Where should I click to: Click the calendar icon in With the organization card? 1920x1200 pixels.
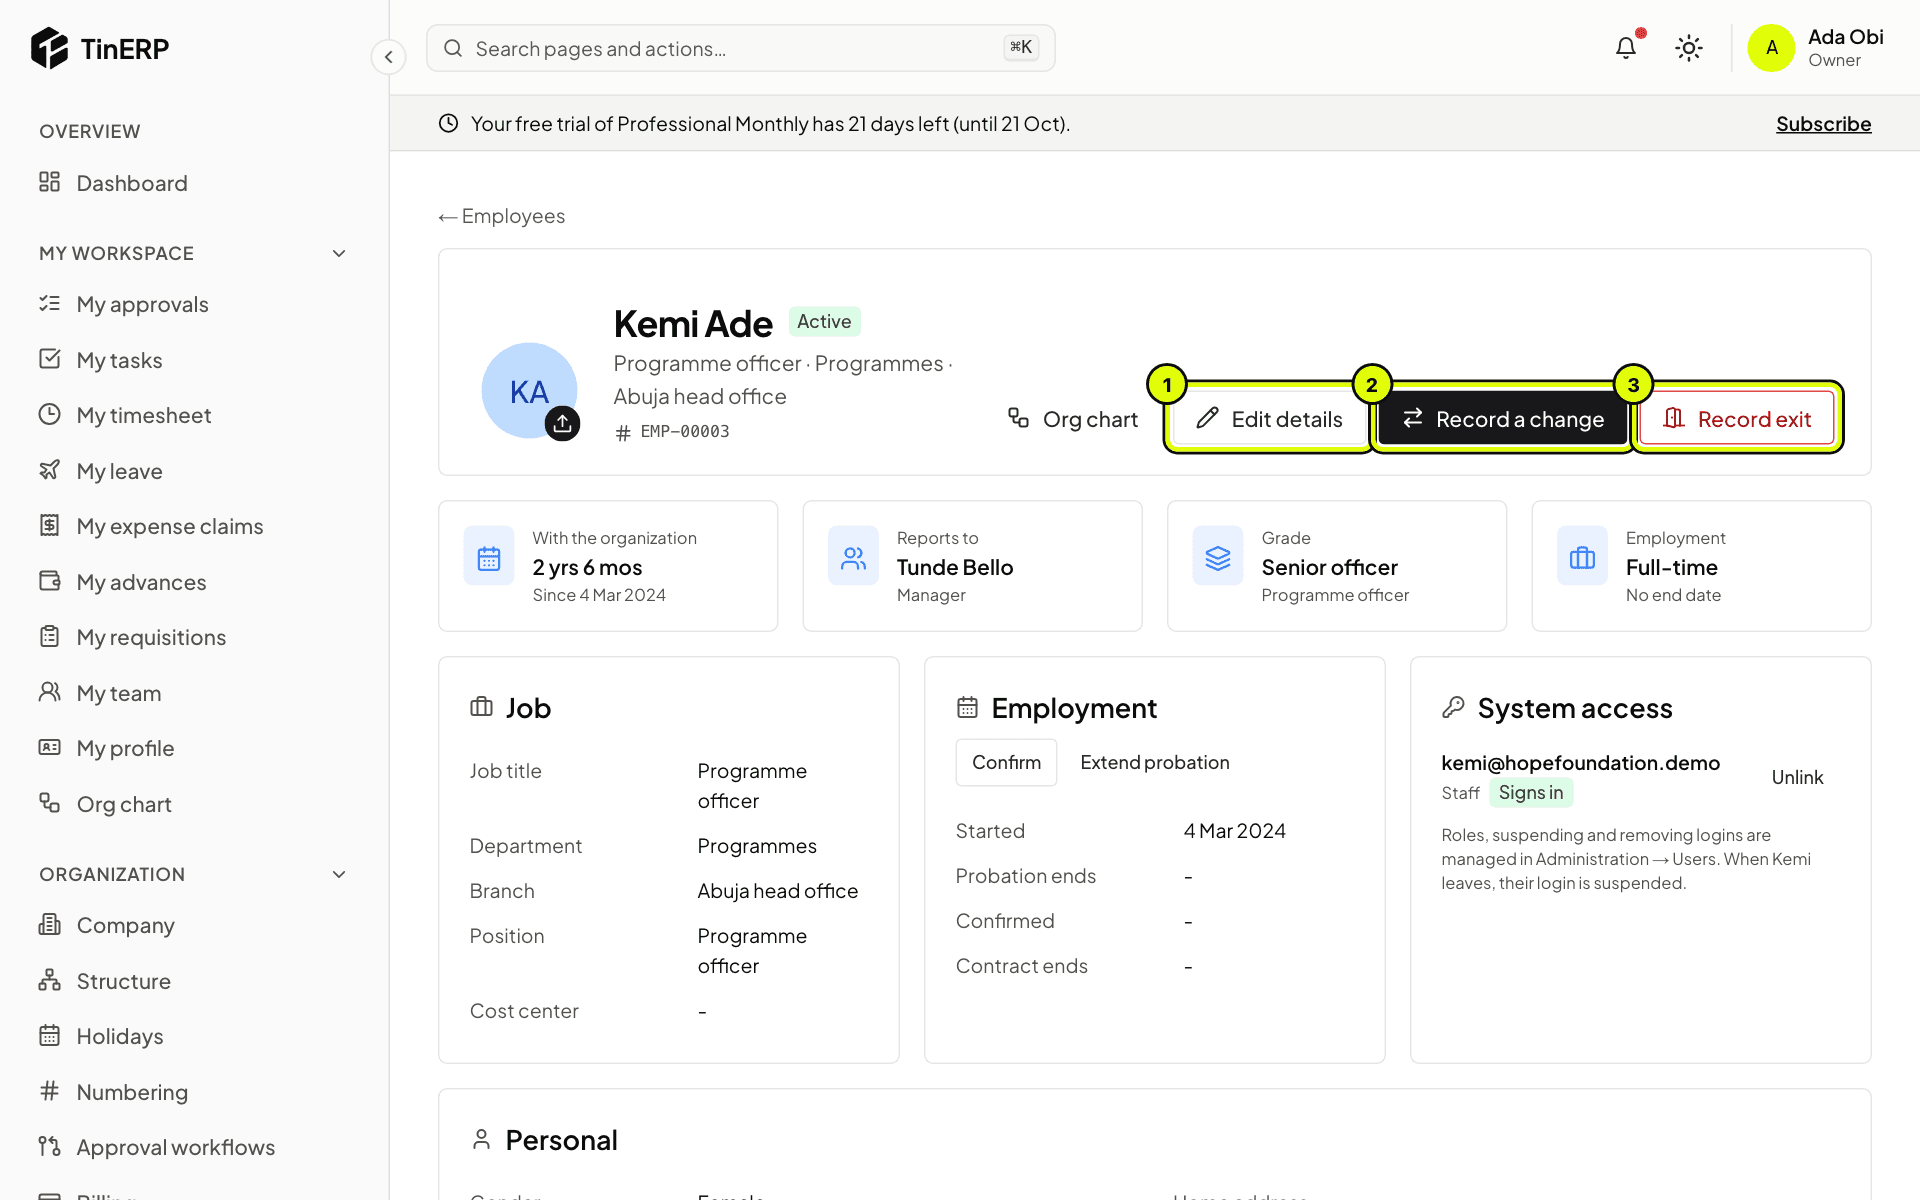tap(489, 558)
